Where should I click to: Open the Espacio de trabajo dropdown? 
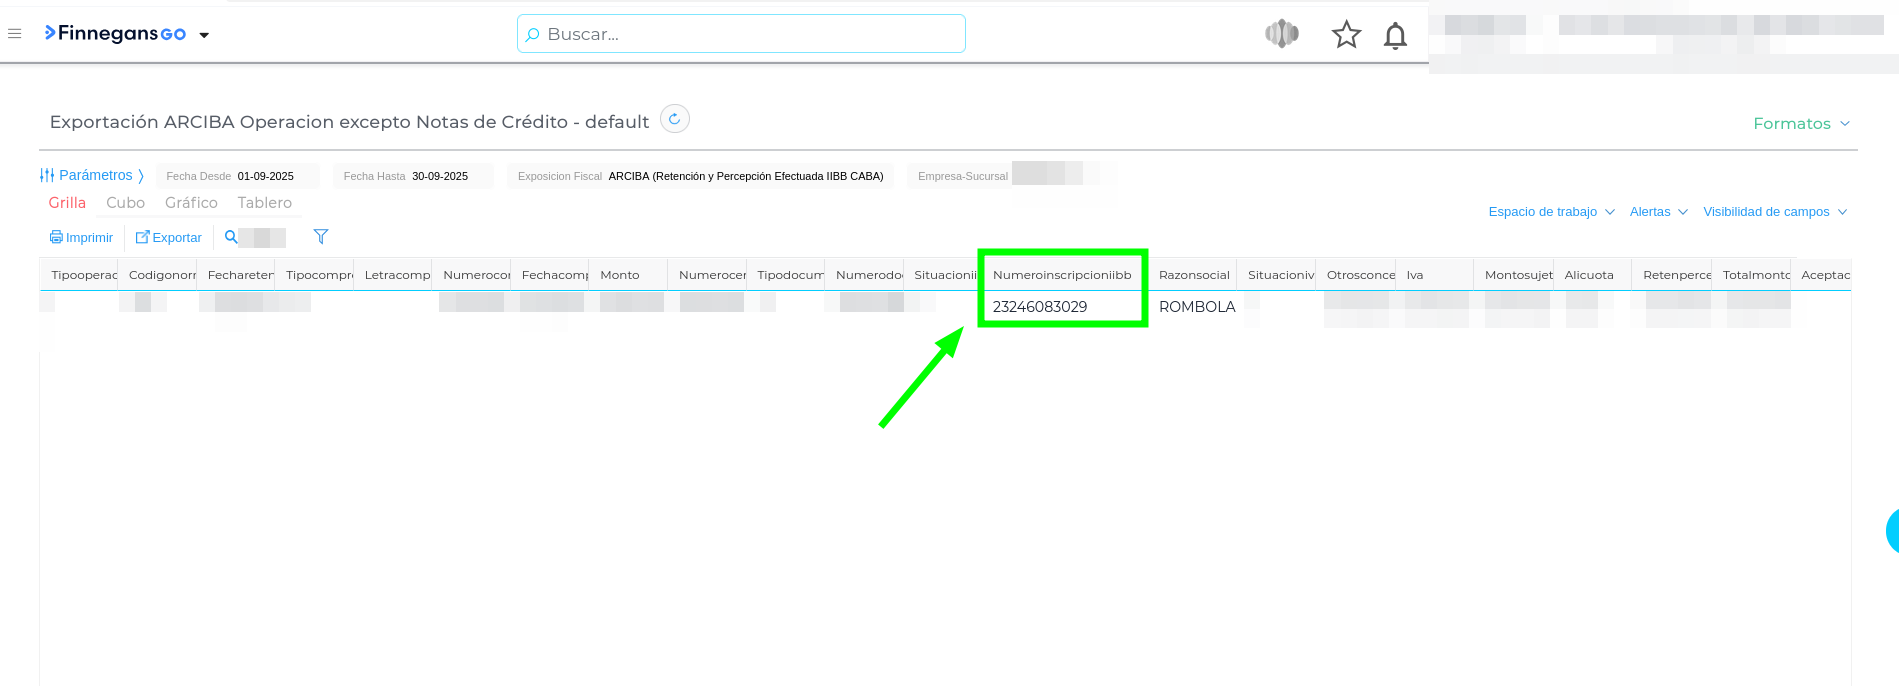coord(1551,212)
